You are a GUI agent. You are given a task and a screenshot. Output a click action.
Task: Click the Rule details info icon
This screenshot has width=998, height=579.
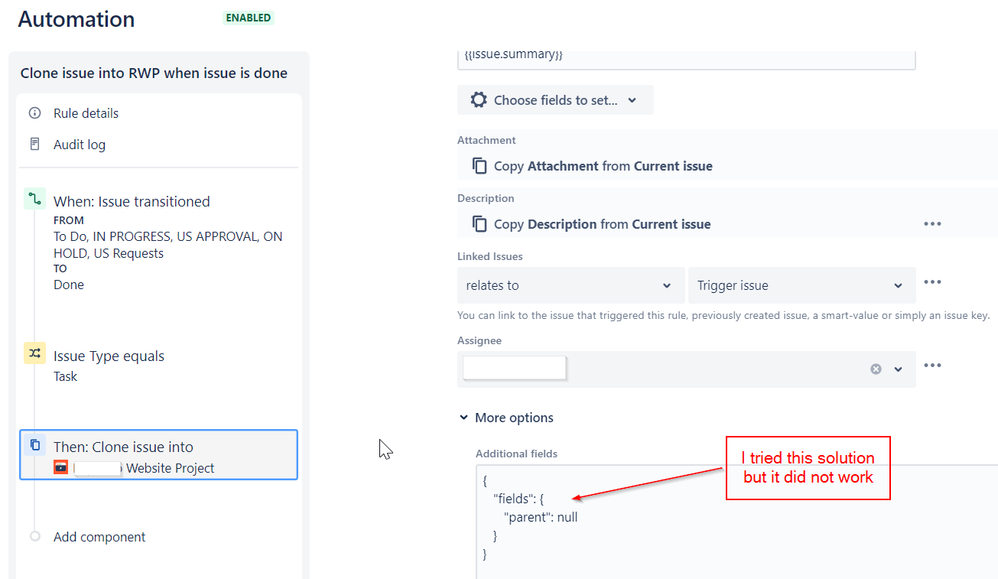35,112
